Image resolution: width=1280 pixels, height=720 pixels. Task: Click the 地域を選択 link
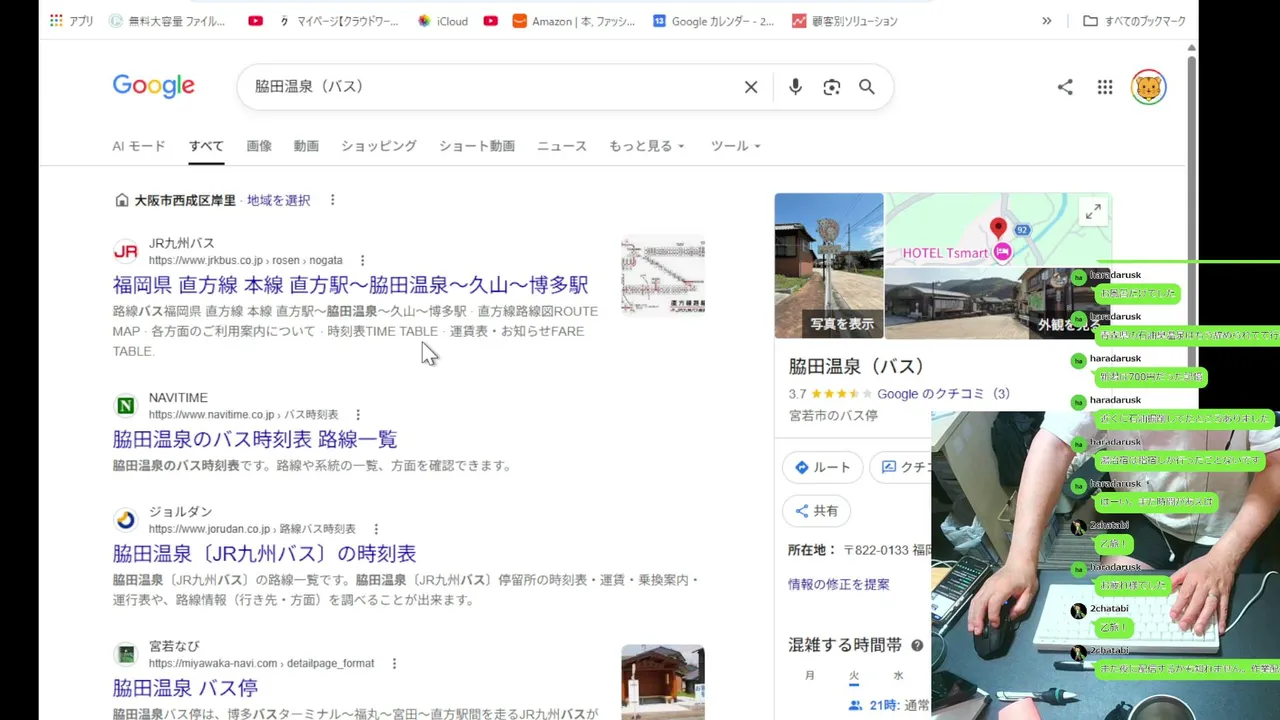(x=279, y=200)
